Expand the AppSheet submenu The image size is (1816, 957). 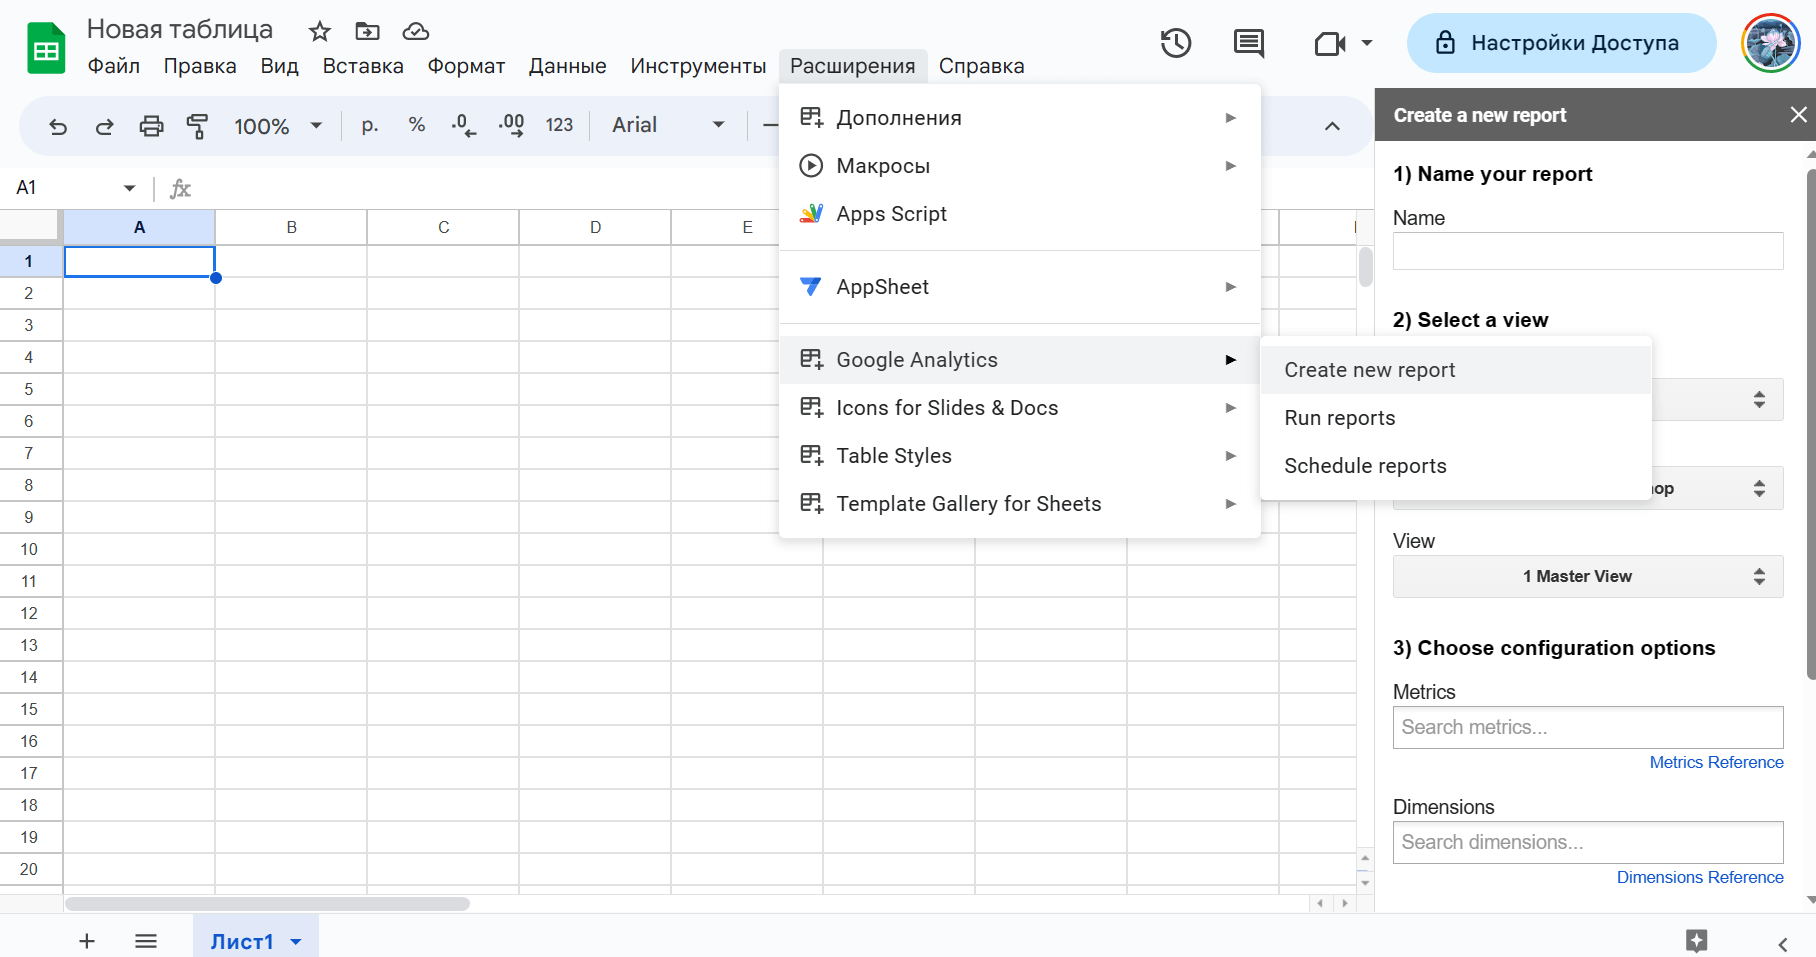1020,287
